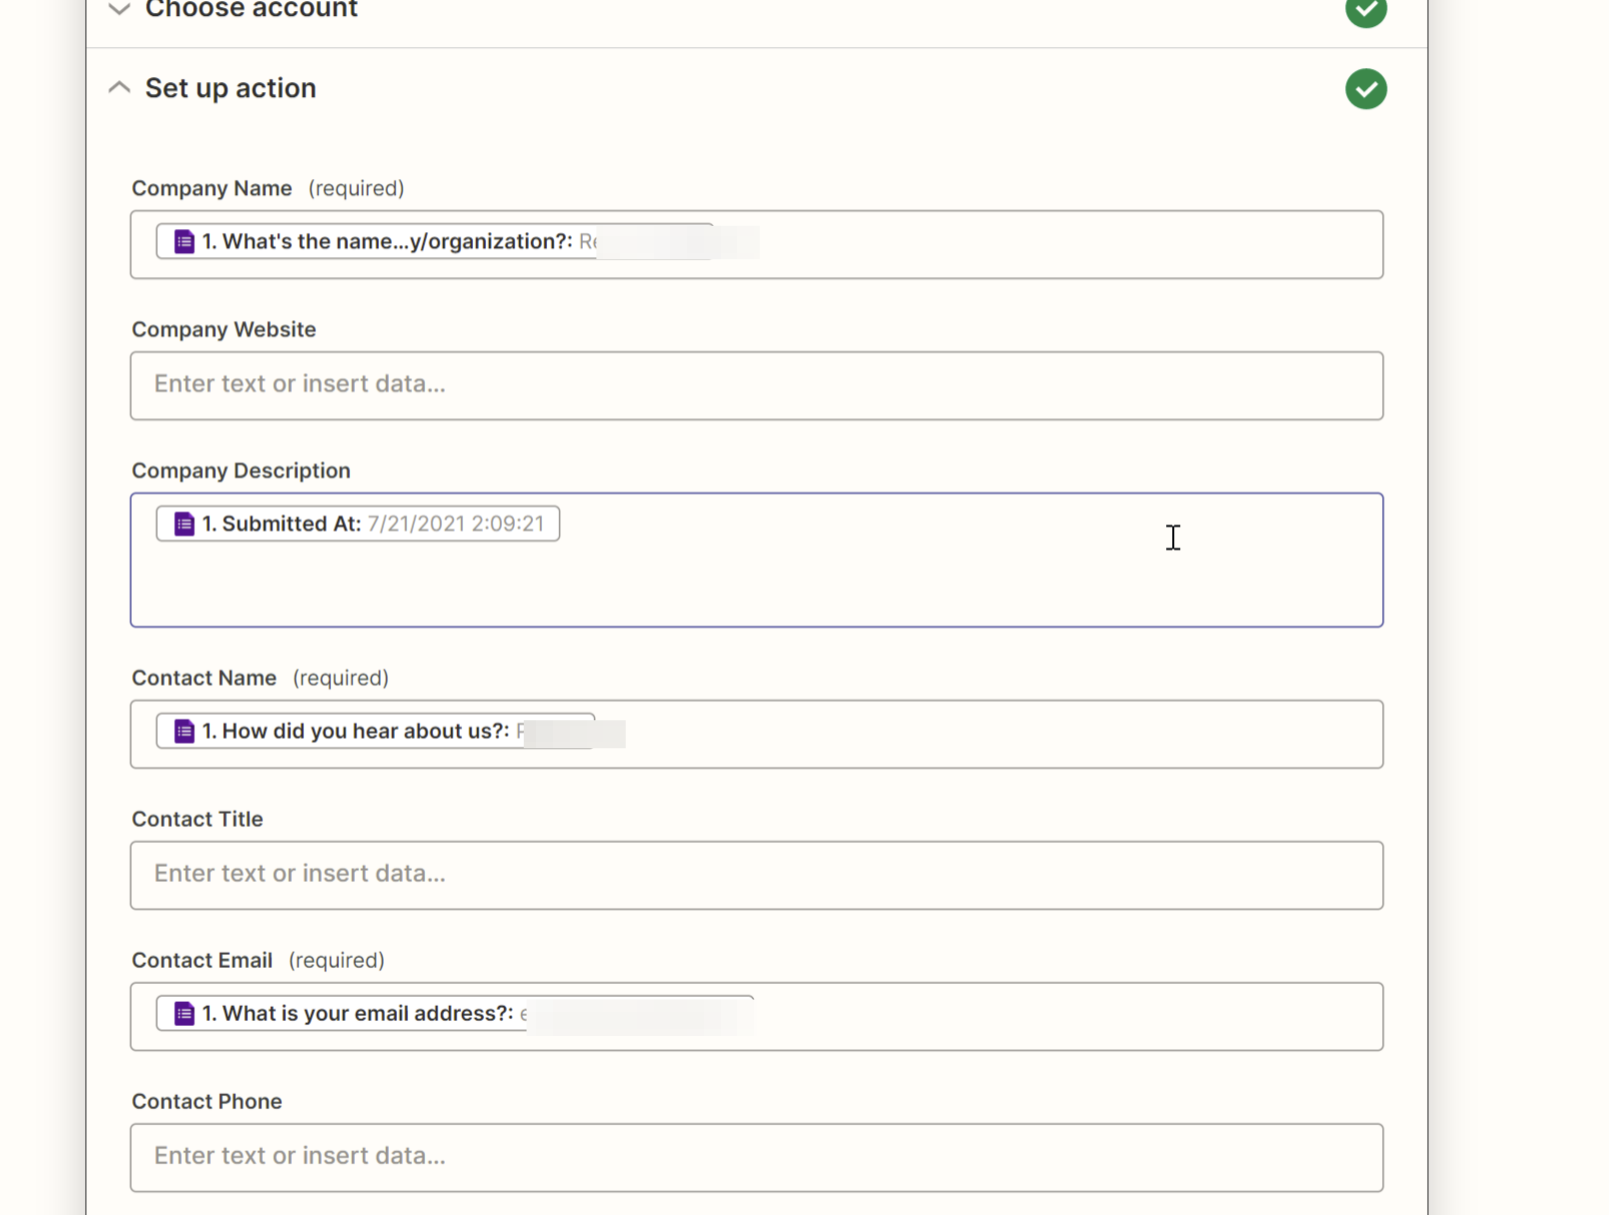This screenshot has width=1609, height=1215.
Task: Click into the Company Website field
Action: [x=756, y=385]
